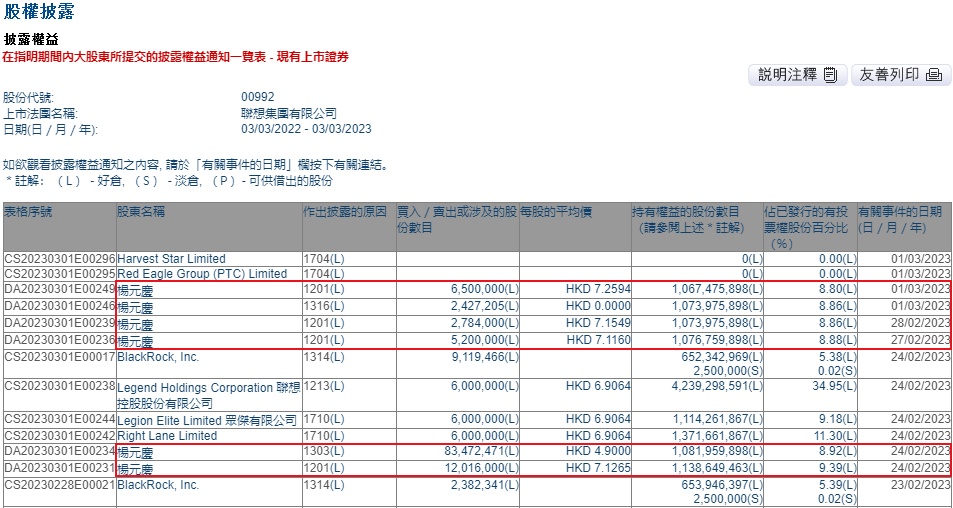
Task: Click company name 聯想集團有限公司
Action: pos(289,113)
